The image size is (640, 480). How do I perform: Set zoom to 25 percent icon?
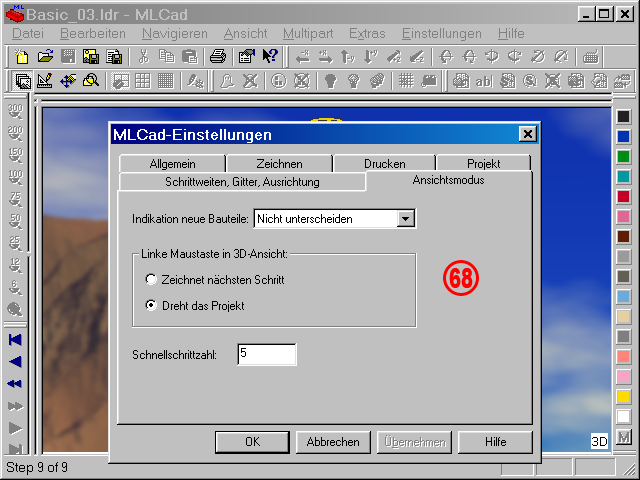point(16,243)
